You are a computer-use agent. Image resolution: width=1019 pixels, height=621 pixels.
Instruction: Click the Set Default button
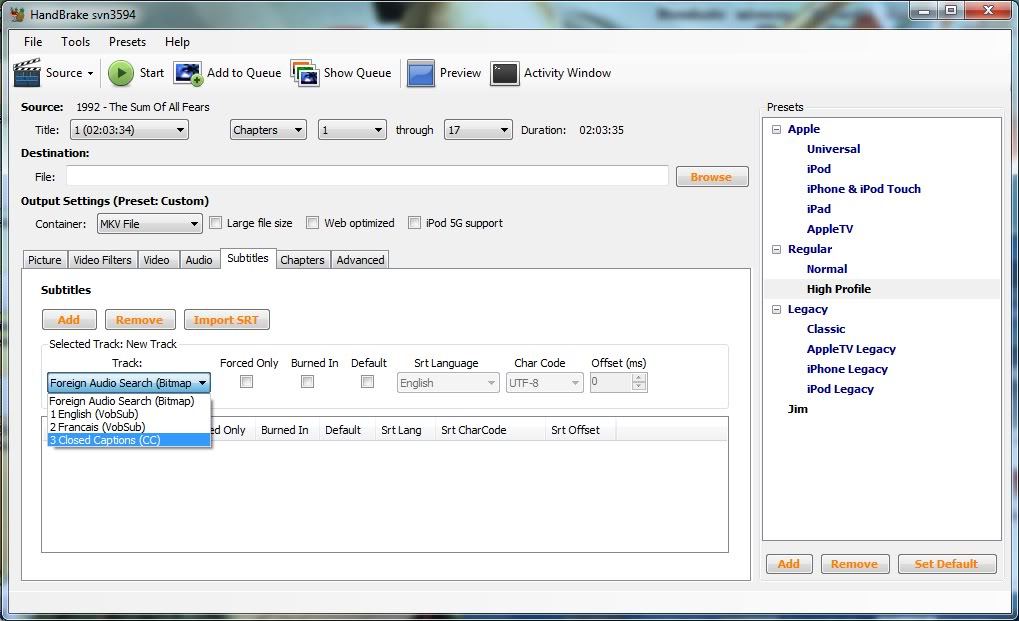[x=947, y=564]
